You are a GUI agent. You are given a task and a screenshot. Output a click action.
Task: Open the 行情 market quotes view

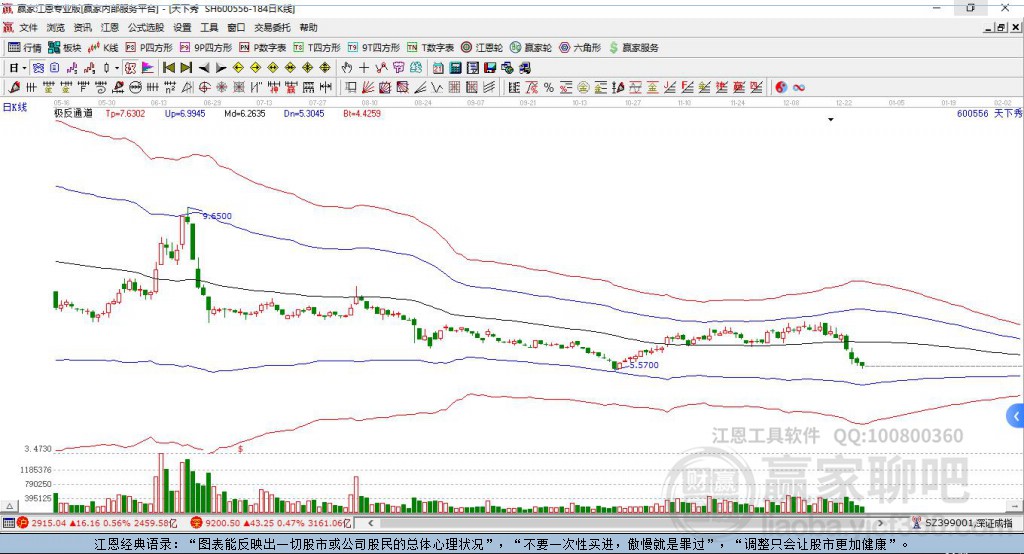pos(25,48)
